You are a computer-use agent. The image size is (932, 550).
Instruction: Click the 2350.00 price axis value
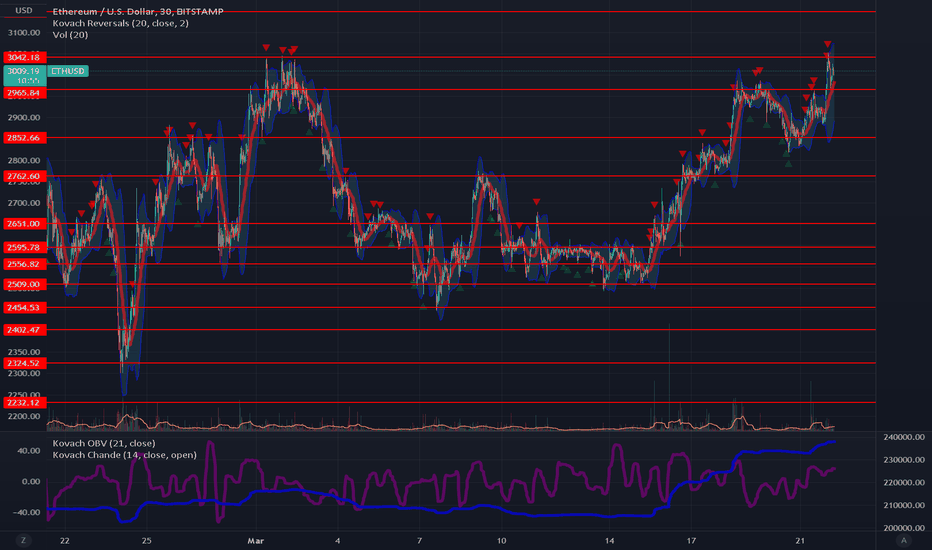[24, 351]
